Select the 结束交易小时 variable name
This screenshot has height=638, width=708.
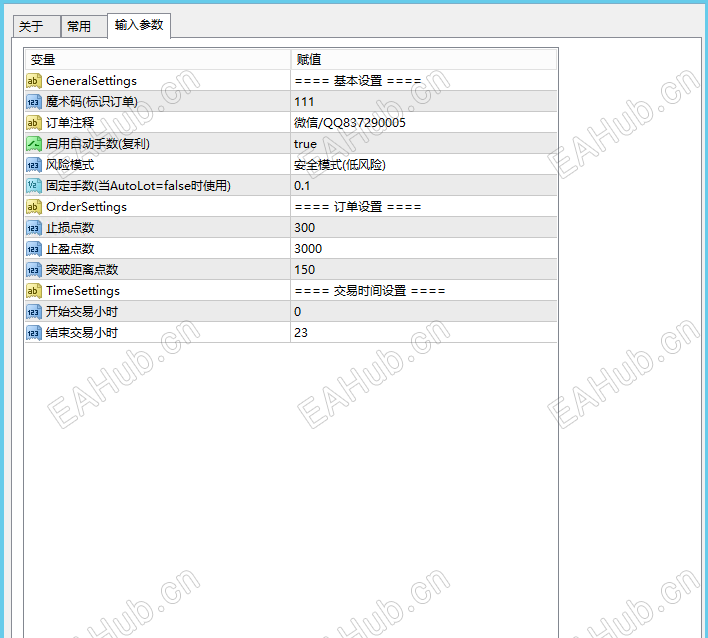coord(82,333)
